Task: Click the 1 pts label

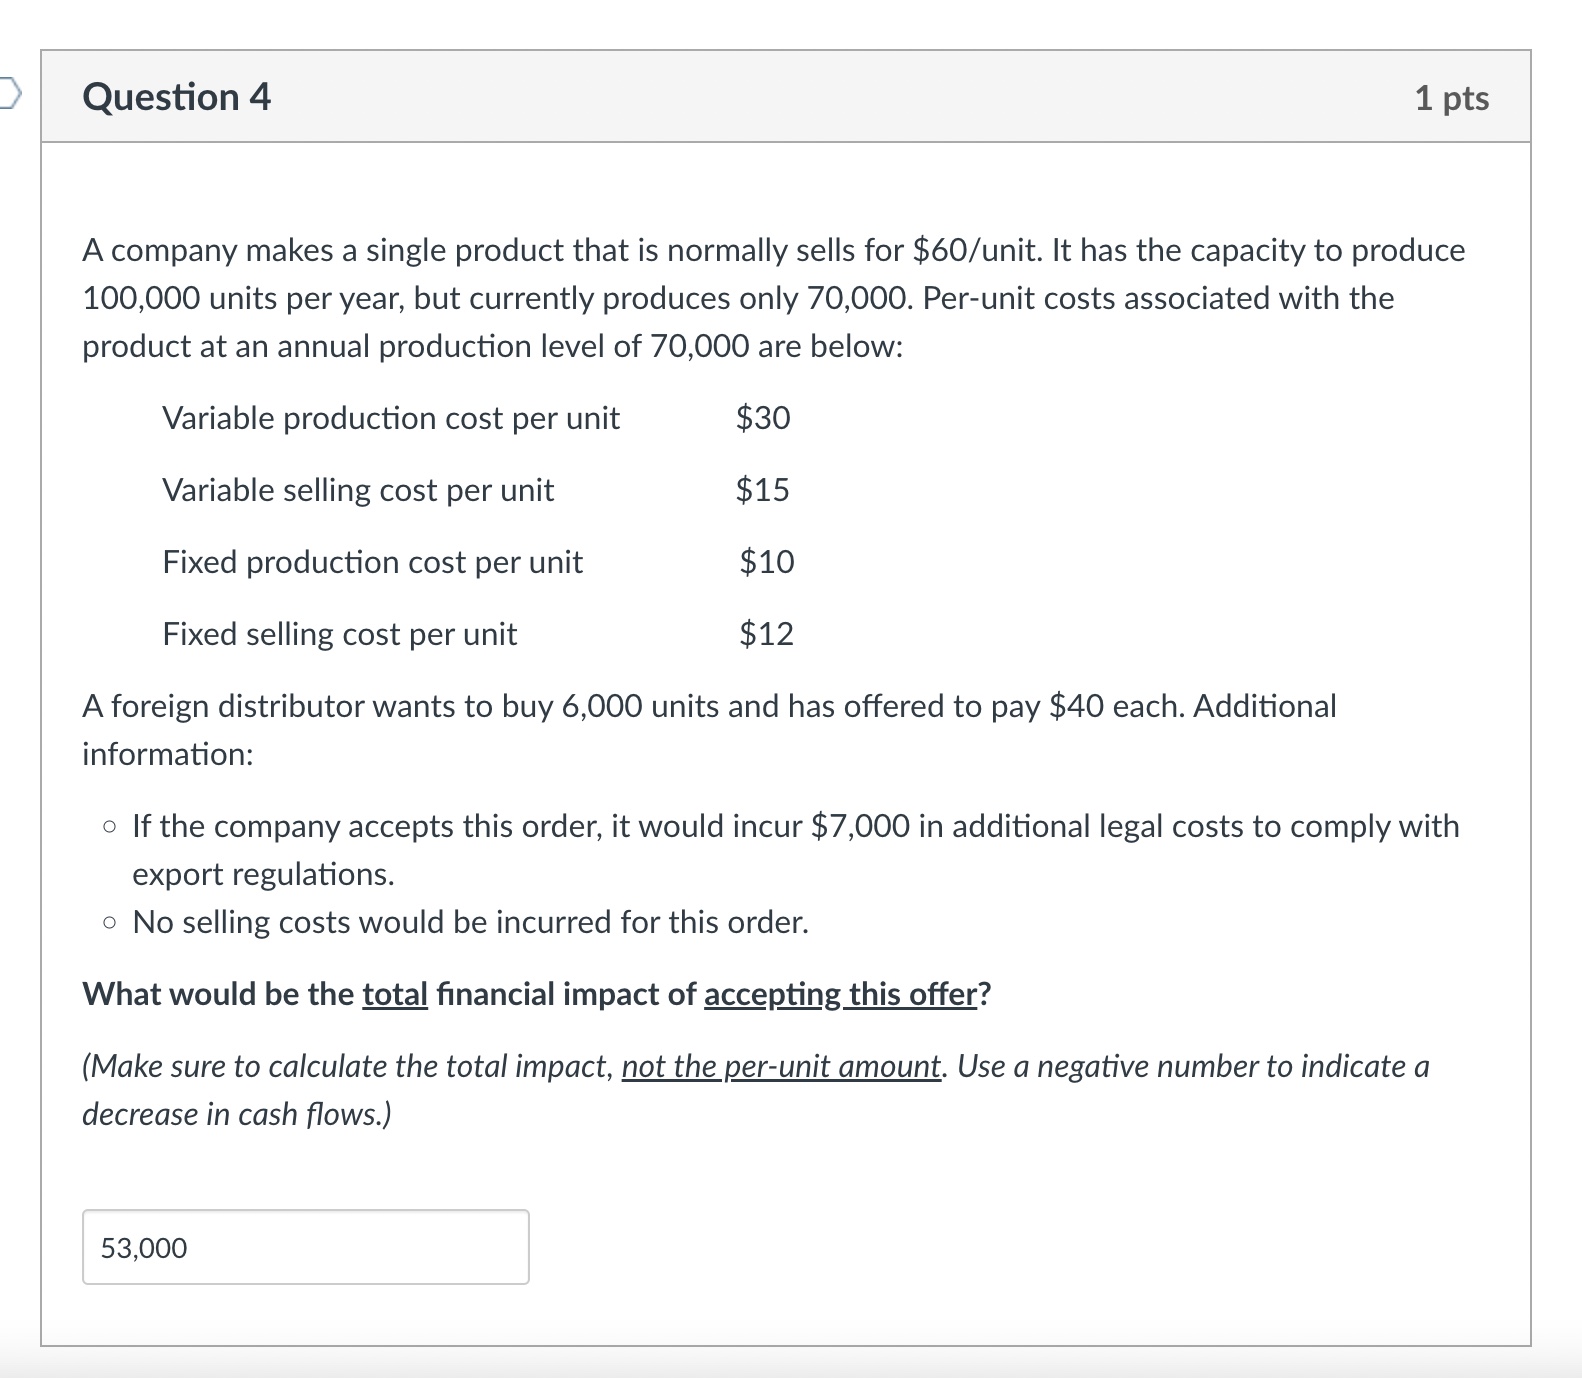Action: tap(1451, 98)
